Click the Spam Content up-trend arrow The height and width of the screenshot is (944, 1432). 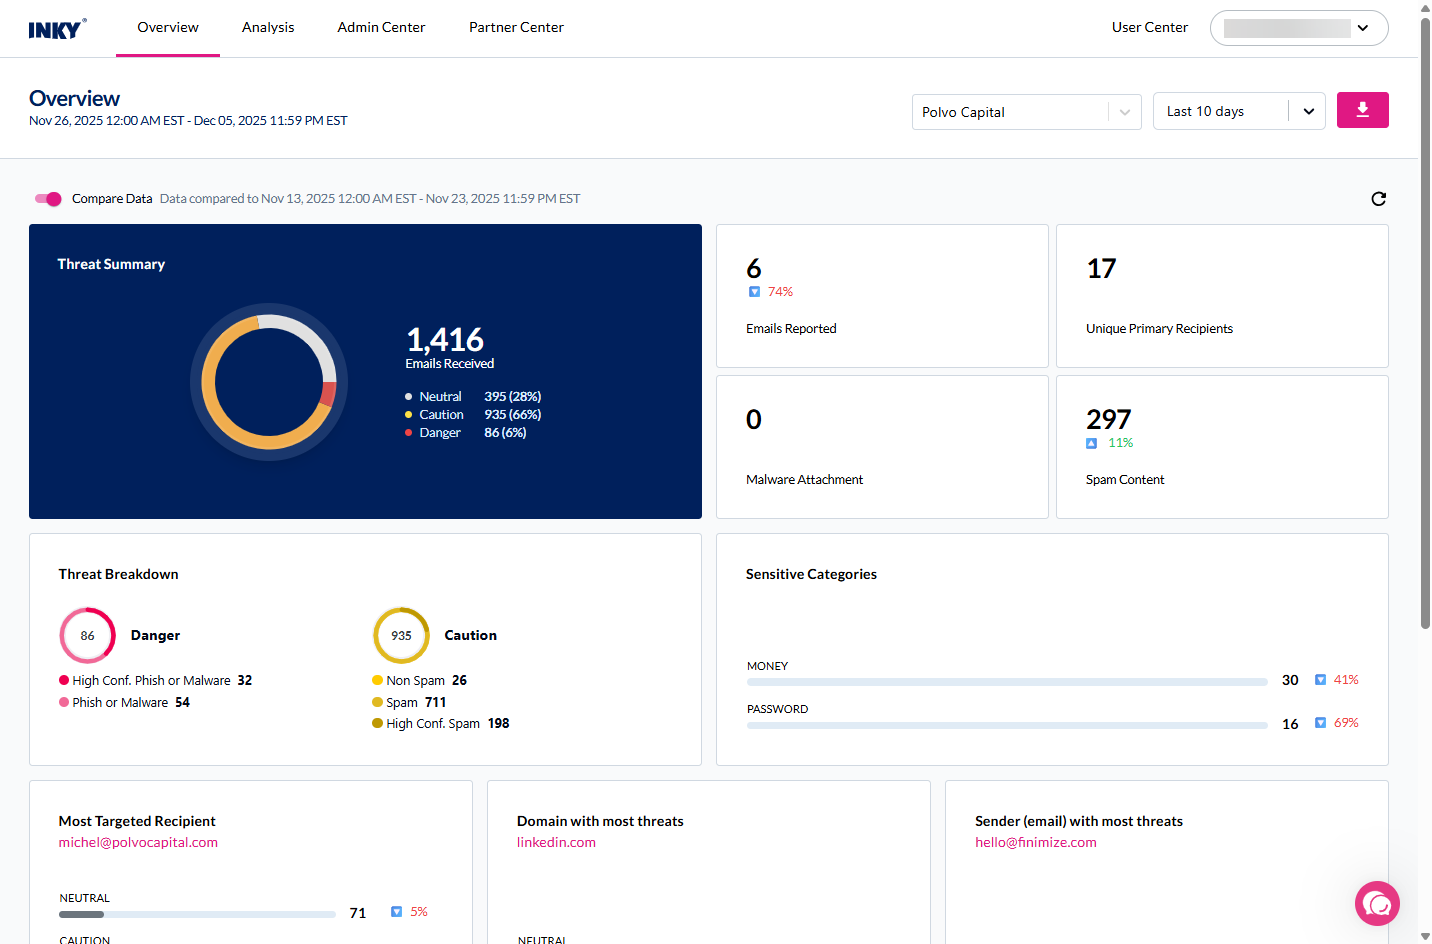point(1092,443)
